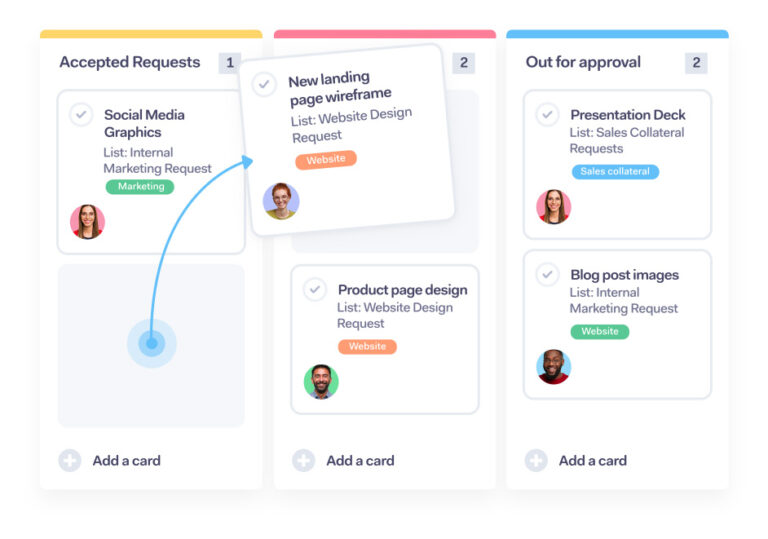Add a card to Out for approval
Viewport: 768px width, 539px height.
576,461
